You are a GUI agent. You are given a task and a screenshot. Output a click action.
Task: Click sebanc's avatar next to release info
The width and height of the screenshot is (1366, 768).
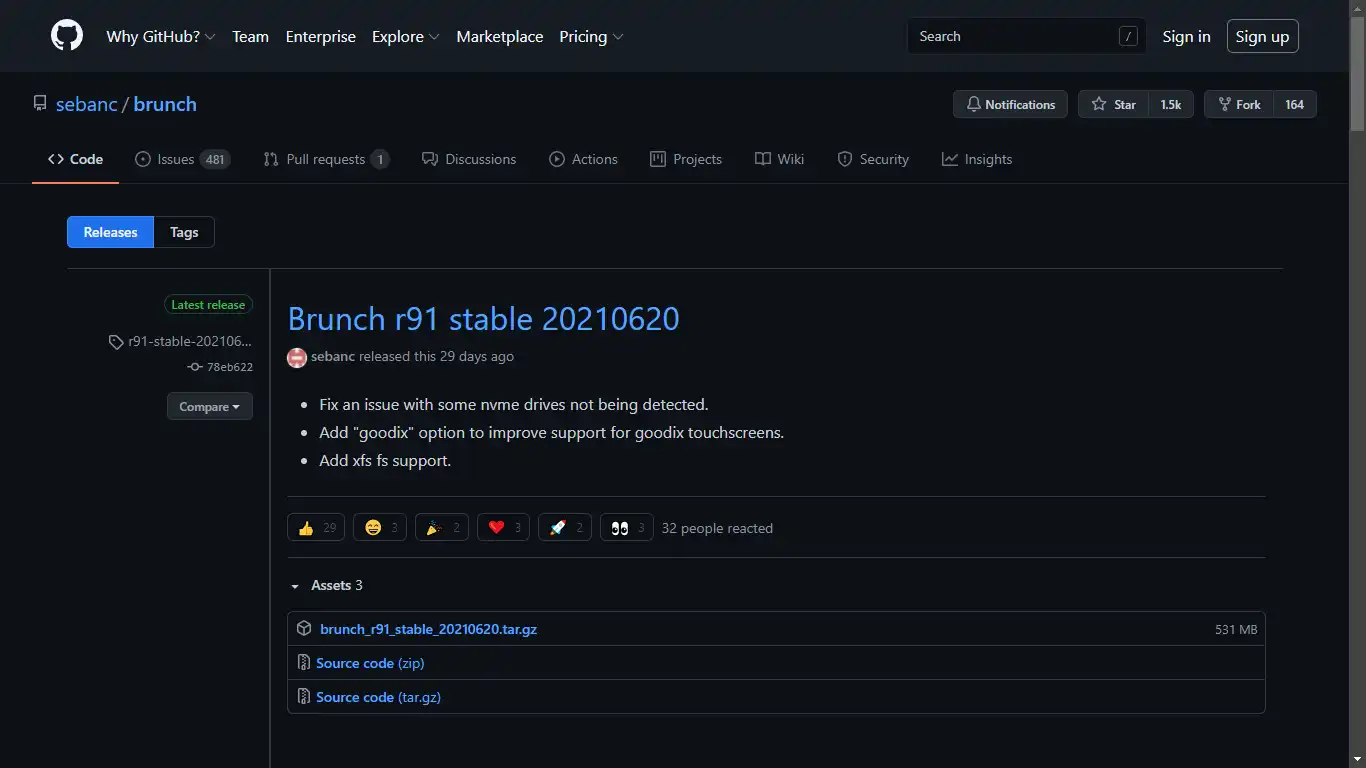tap(297, 357)
